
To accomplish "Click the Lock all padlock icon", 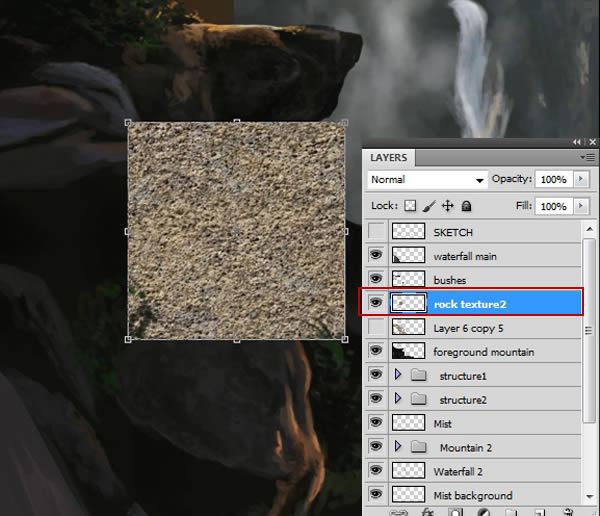I will [x=466, y=206].
